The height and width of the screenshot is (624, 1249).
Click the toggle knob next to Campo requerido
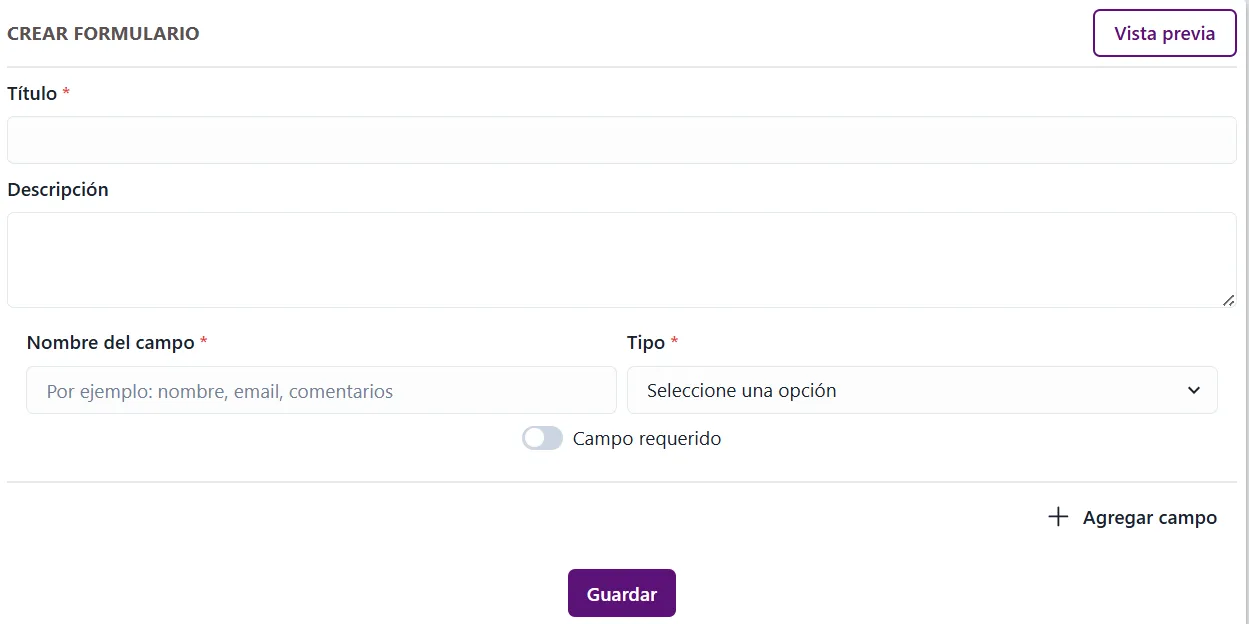coord(534,438)
